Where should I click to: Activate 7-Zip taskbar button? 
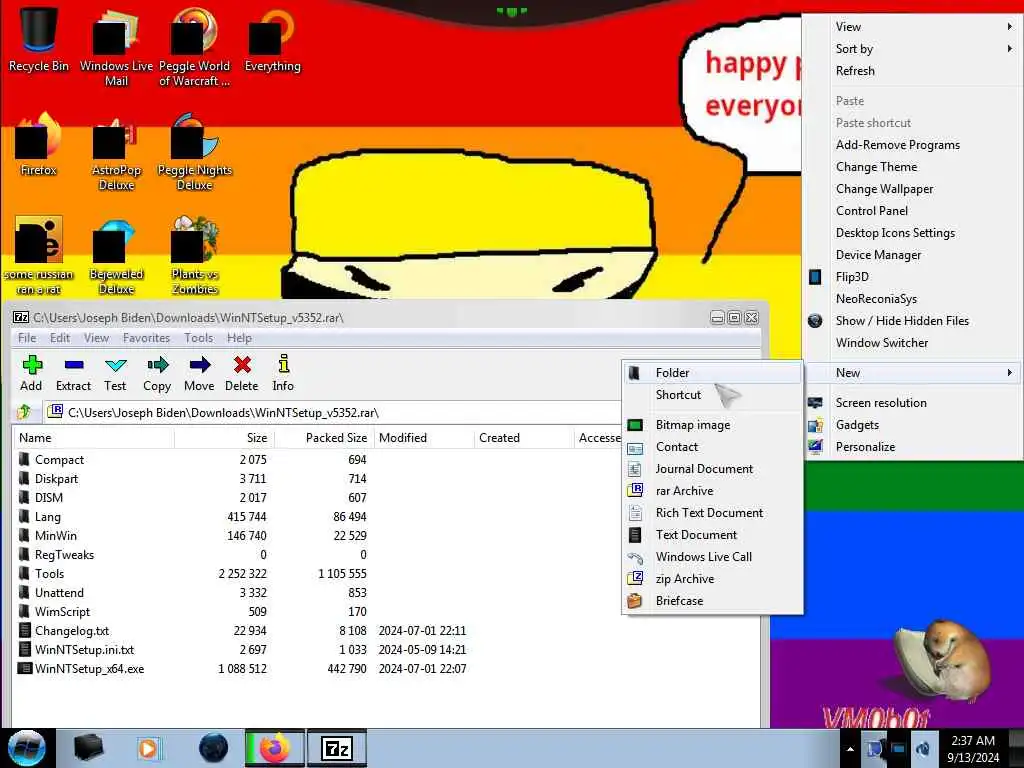(x=337, y=748)
